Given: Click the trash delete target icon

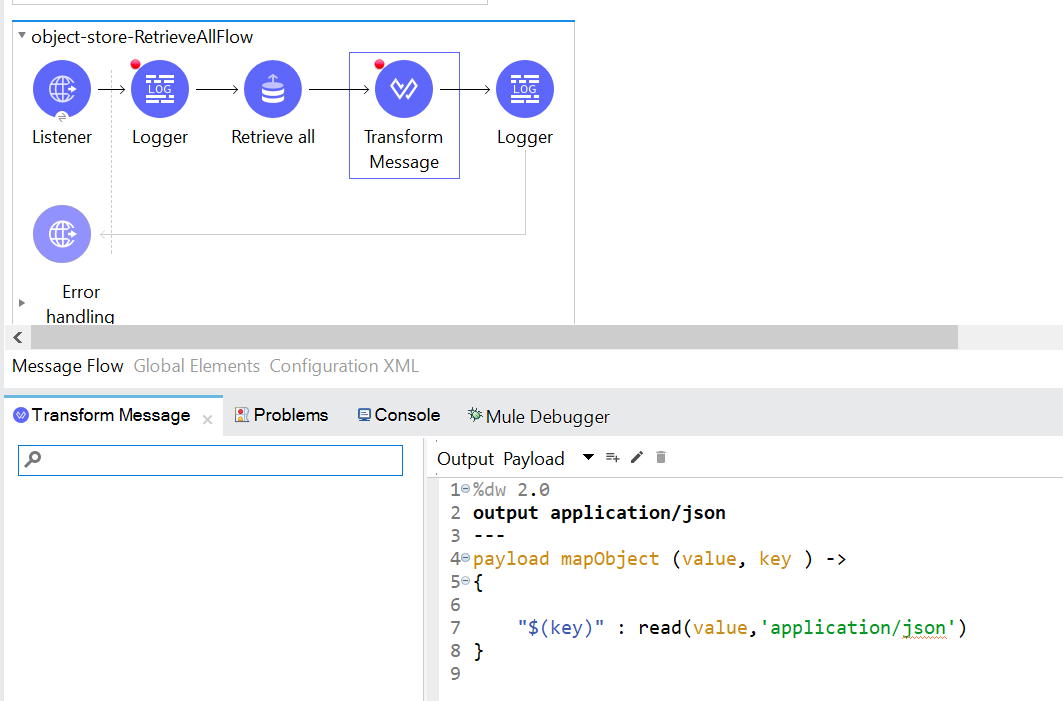Looking at the screenshot, I should tap(661, 458).
